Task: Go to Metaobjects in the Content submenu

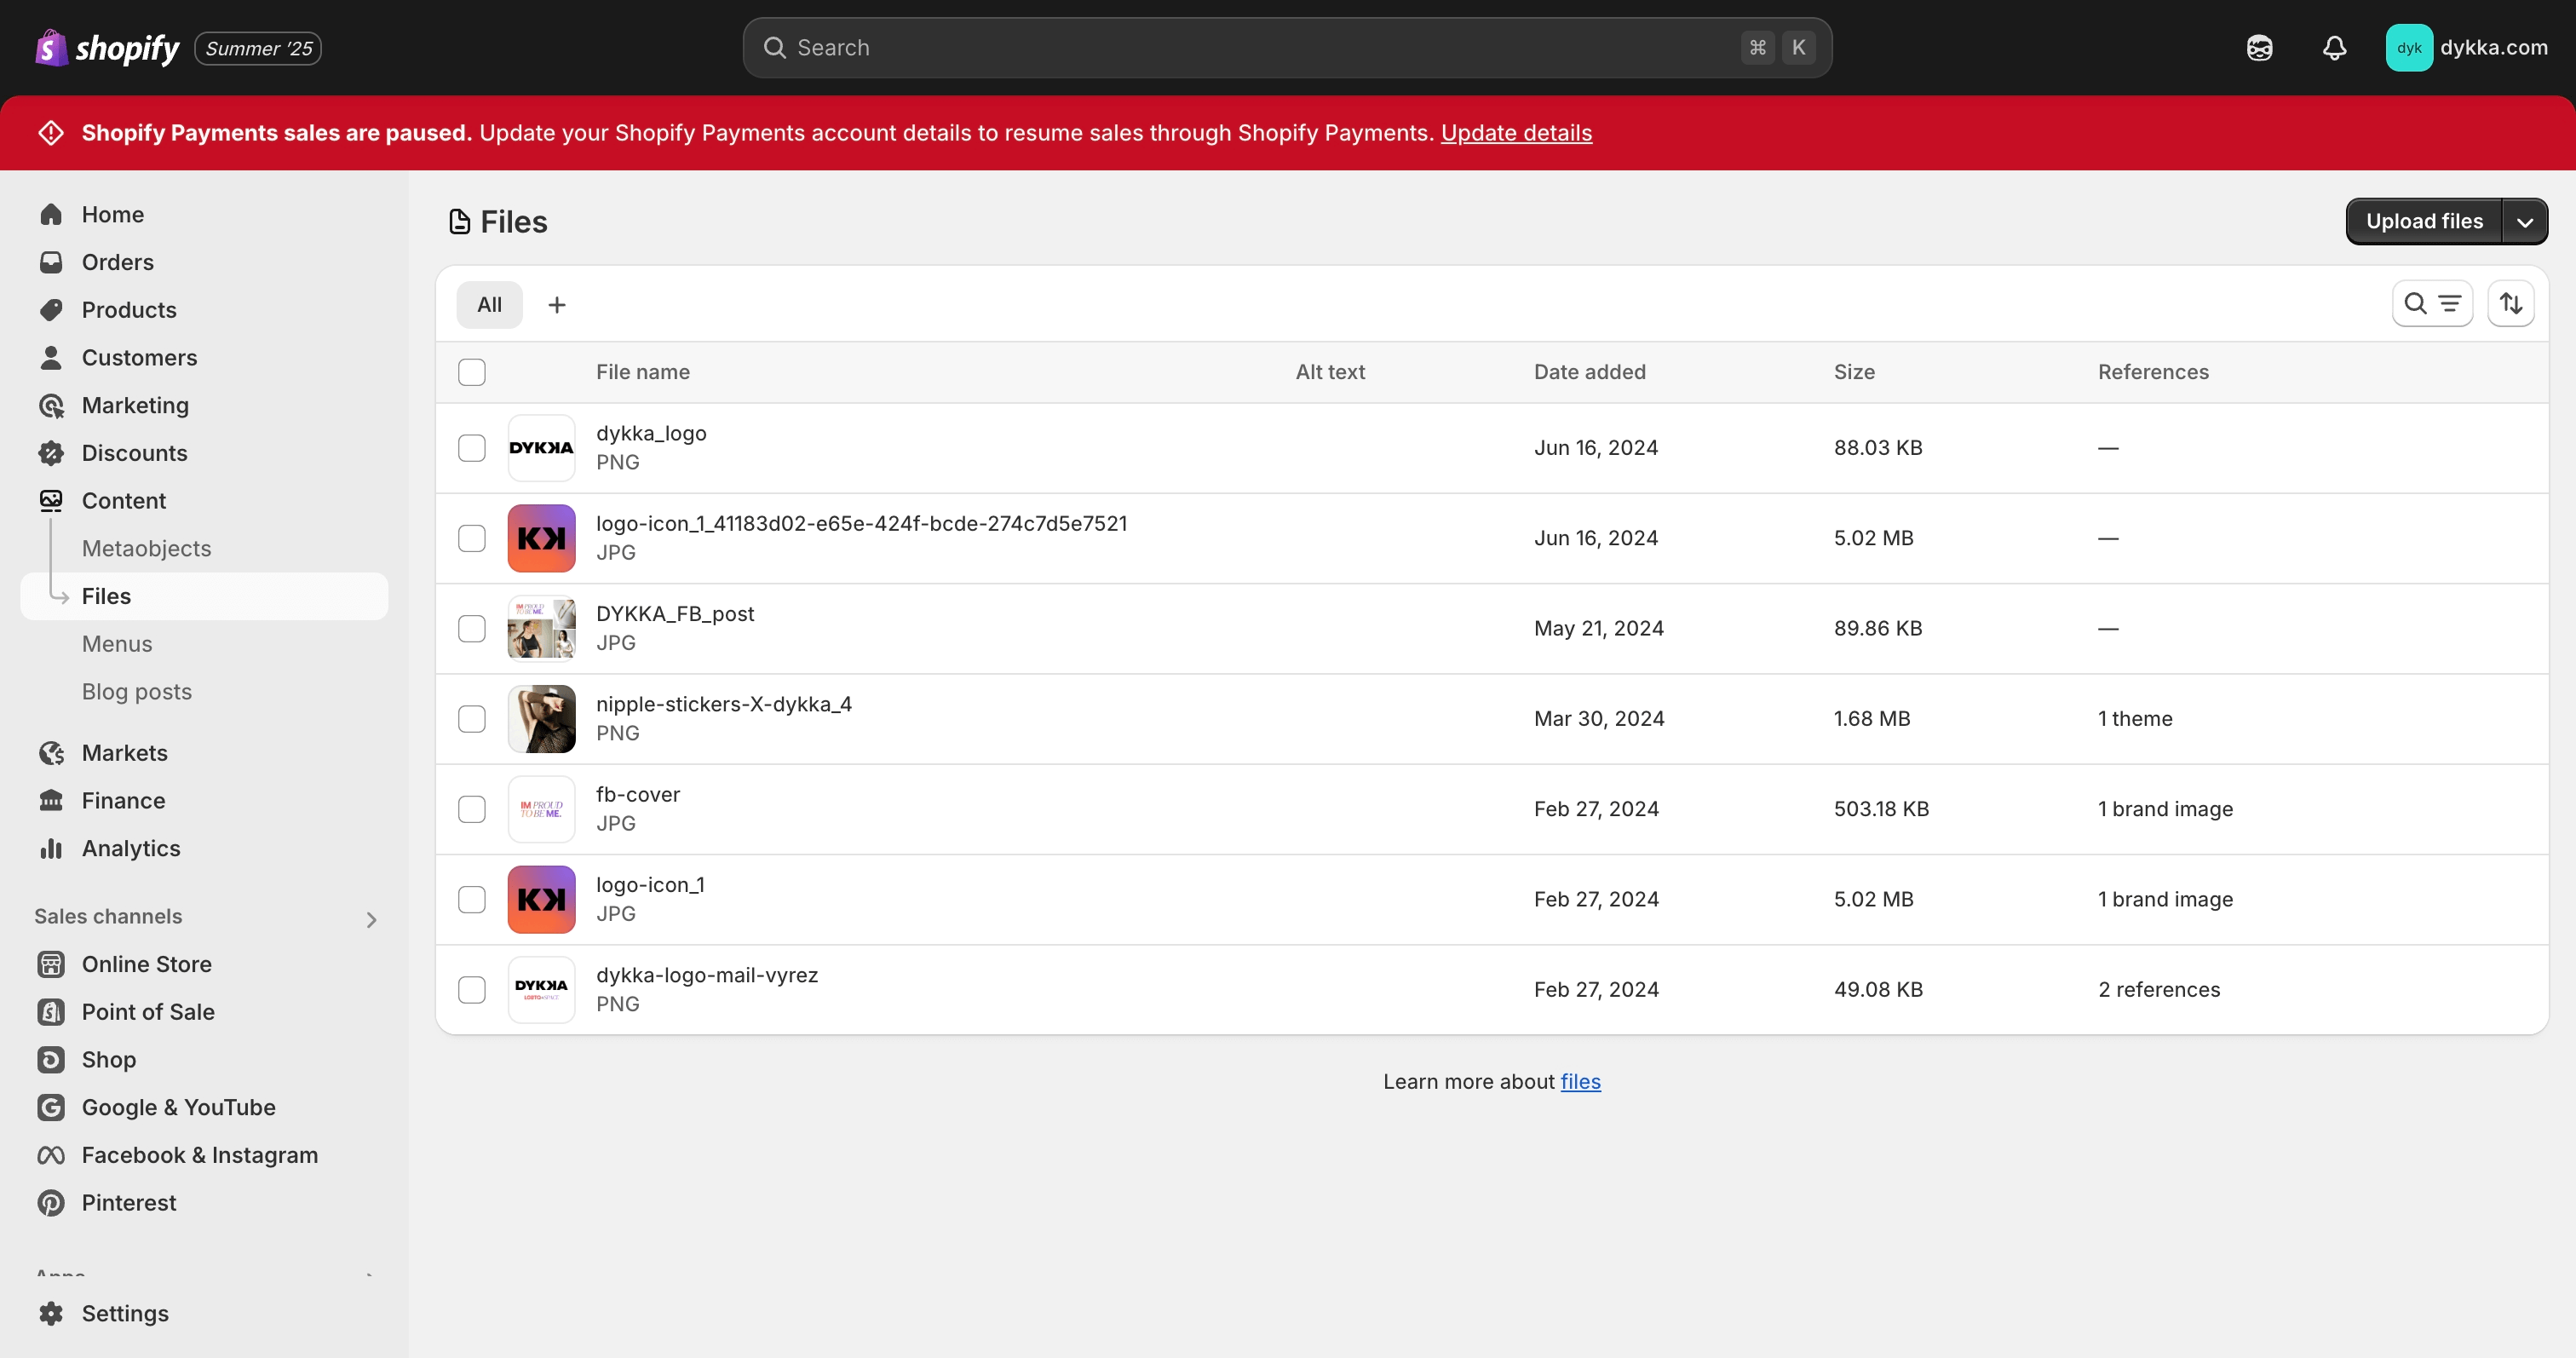Action: [146, 548]
